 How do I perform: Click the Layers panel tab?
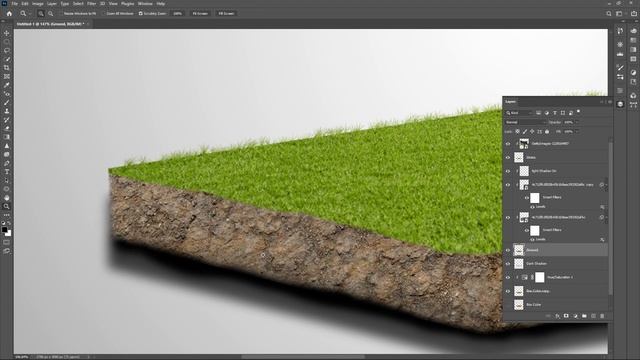point(511,102)
